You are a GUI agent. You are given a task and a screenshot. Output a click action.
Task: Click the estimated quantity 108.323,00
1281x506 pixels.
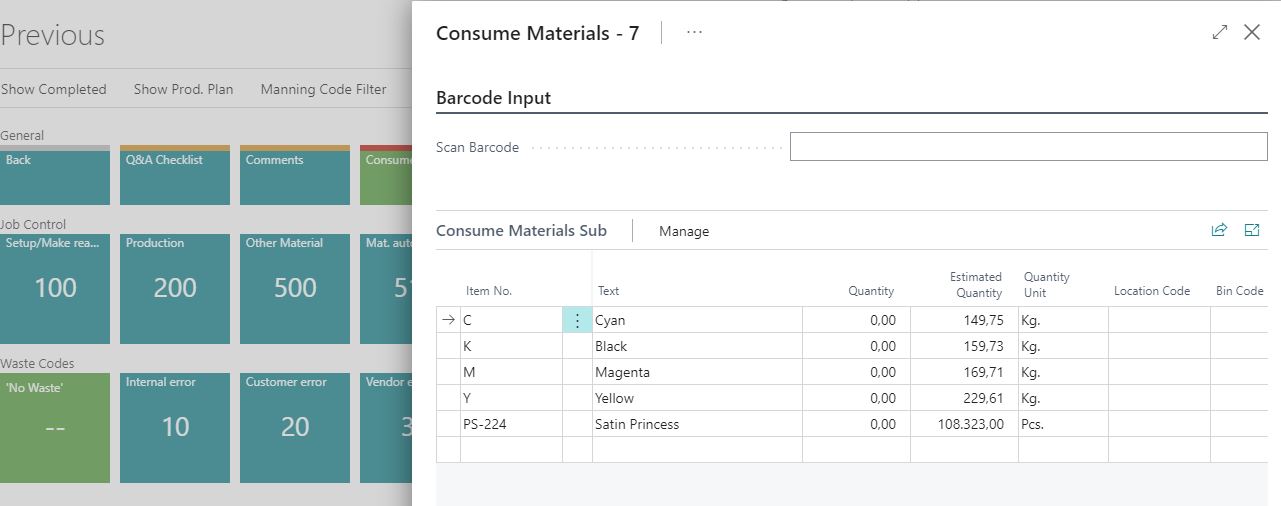(964, 424)
